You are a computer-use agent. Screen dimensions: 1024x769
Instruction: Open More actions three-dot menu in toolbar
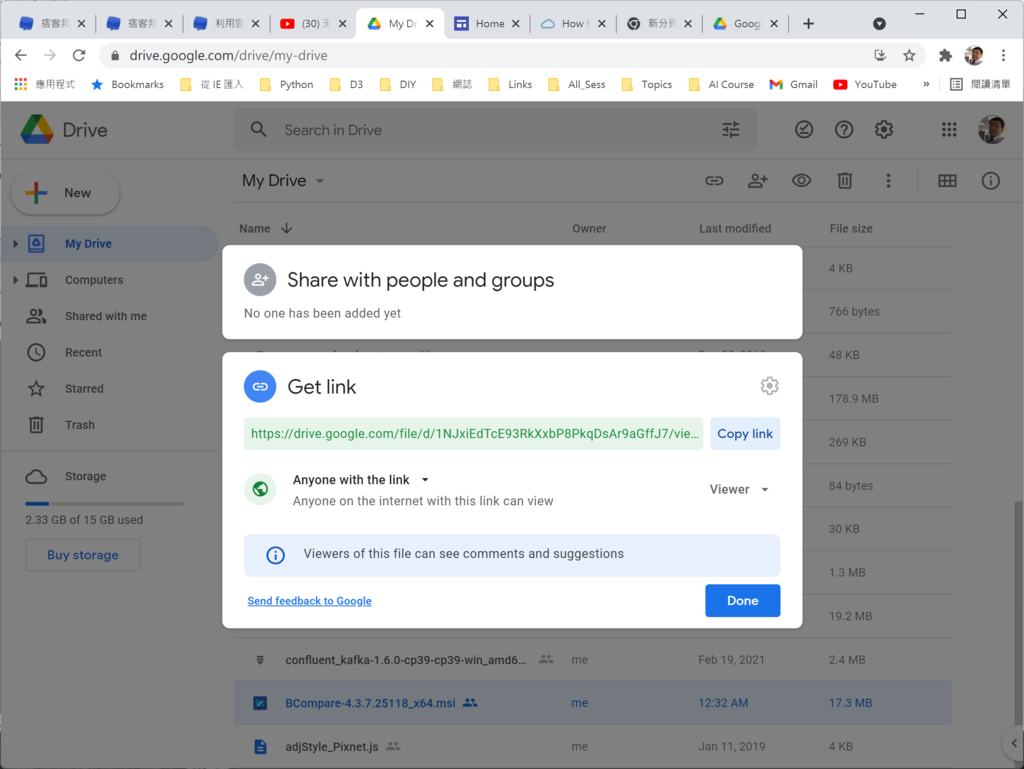click(x=888, y=181)
